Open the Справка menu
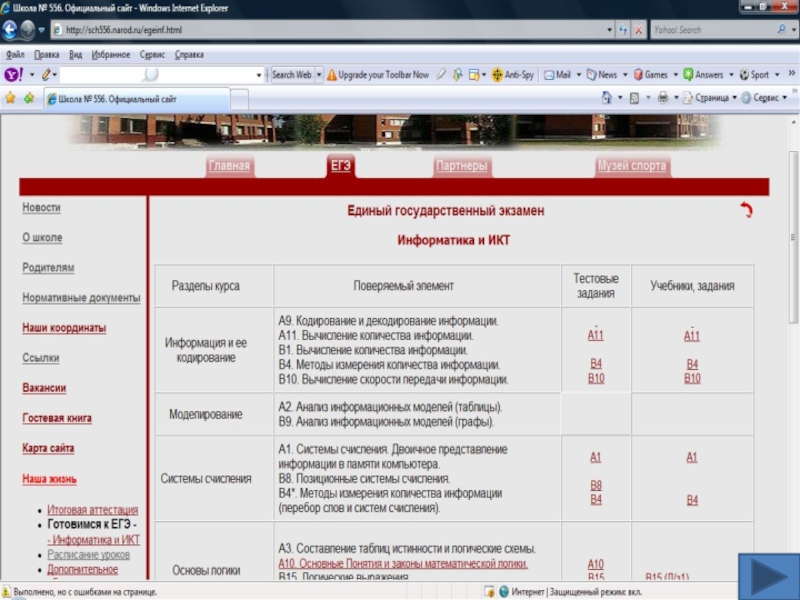Screen dimensions: 800x600 (x=189, y=55)
